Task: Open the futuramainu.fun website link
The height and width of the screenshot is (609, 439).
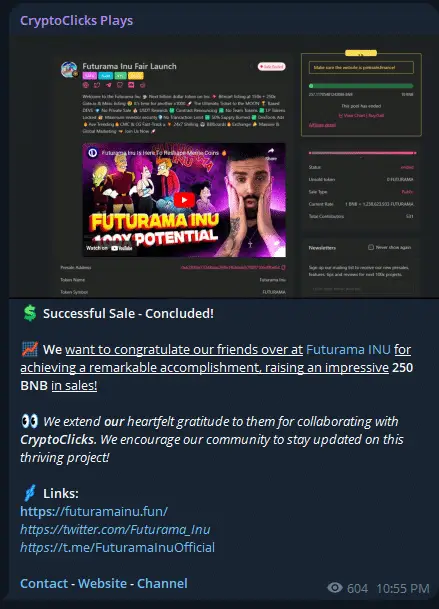Action: pos(94,511)
